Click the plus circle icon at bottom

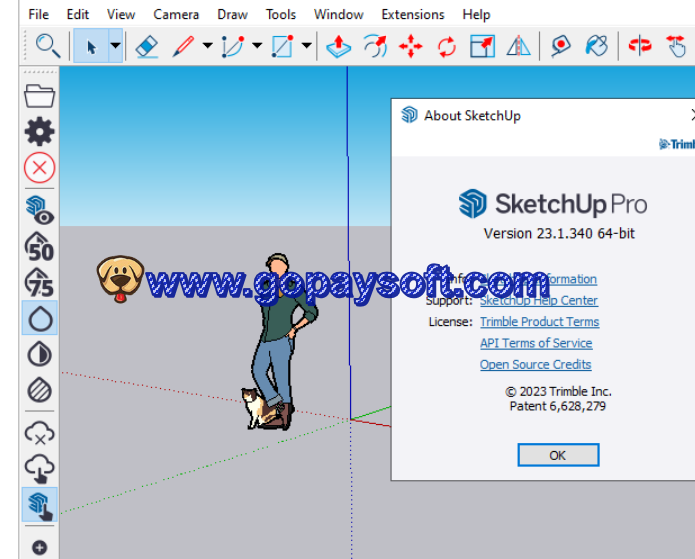(x=39, y=547)
